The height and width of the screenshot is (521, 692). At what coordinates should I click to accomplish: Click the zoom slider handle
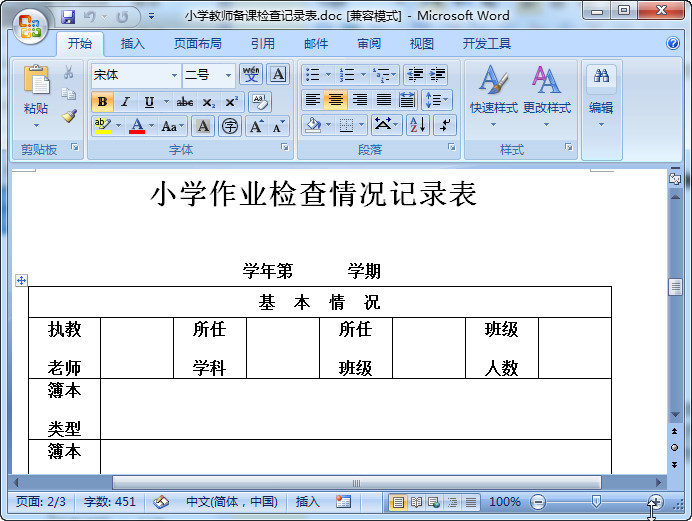596,502
